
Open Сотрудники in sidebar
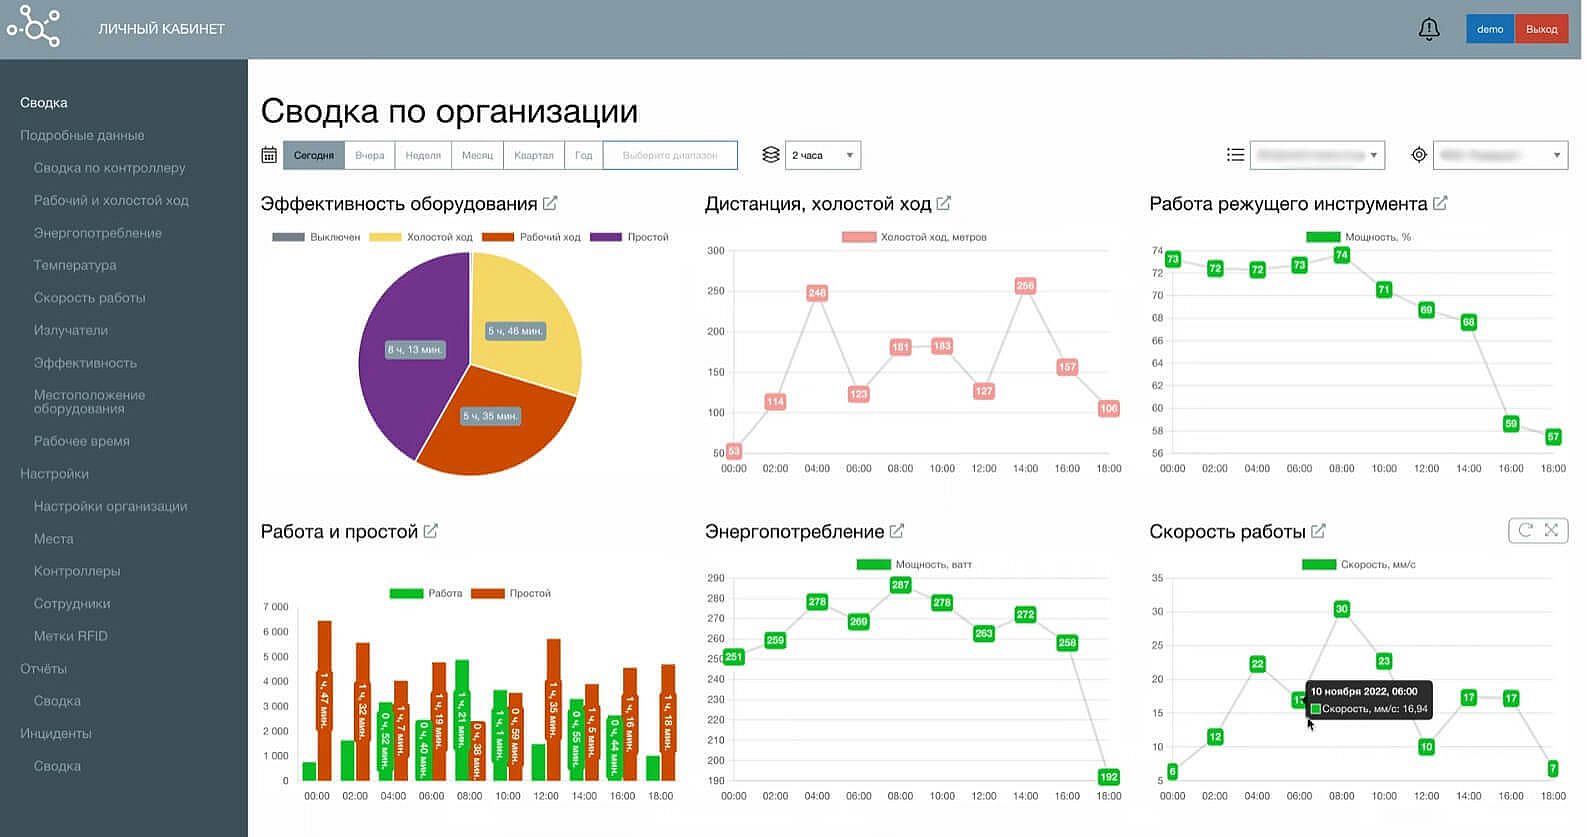point(72,604)
